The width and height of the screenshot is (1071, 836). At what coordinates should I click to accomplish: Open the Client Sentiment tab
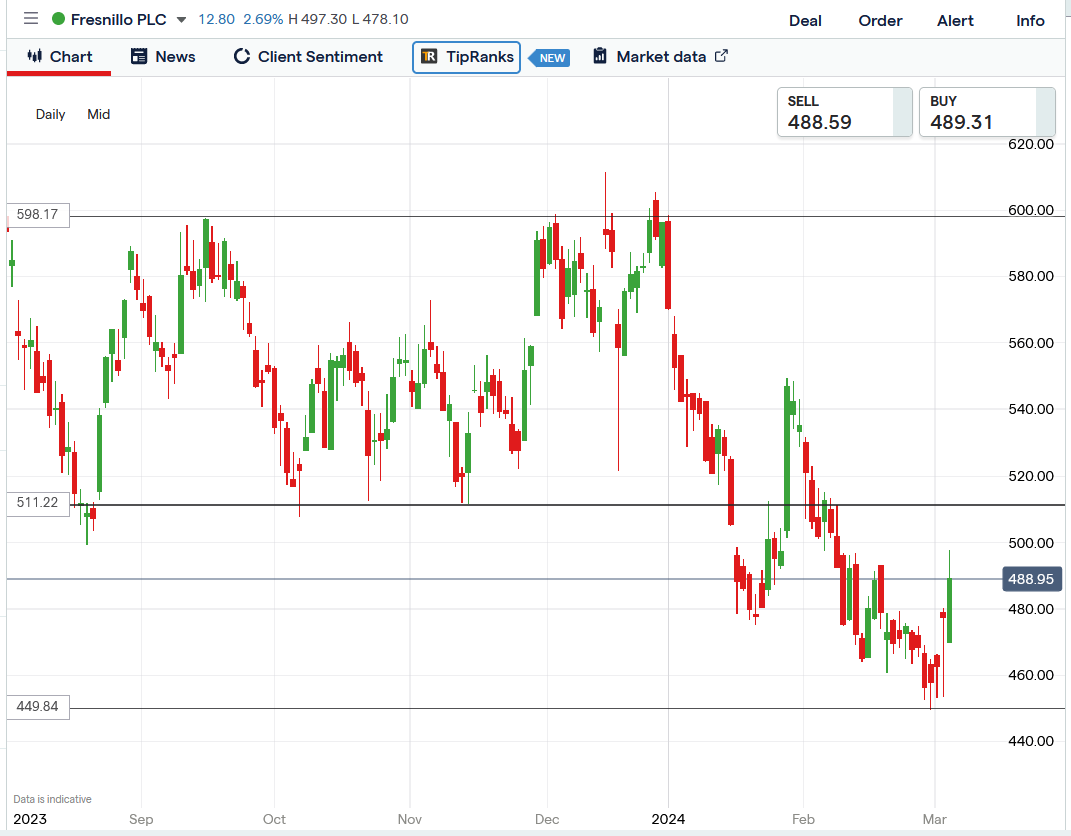coord(308,57)
